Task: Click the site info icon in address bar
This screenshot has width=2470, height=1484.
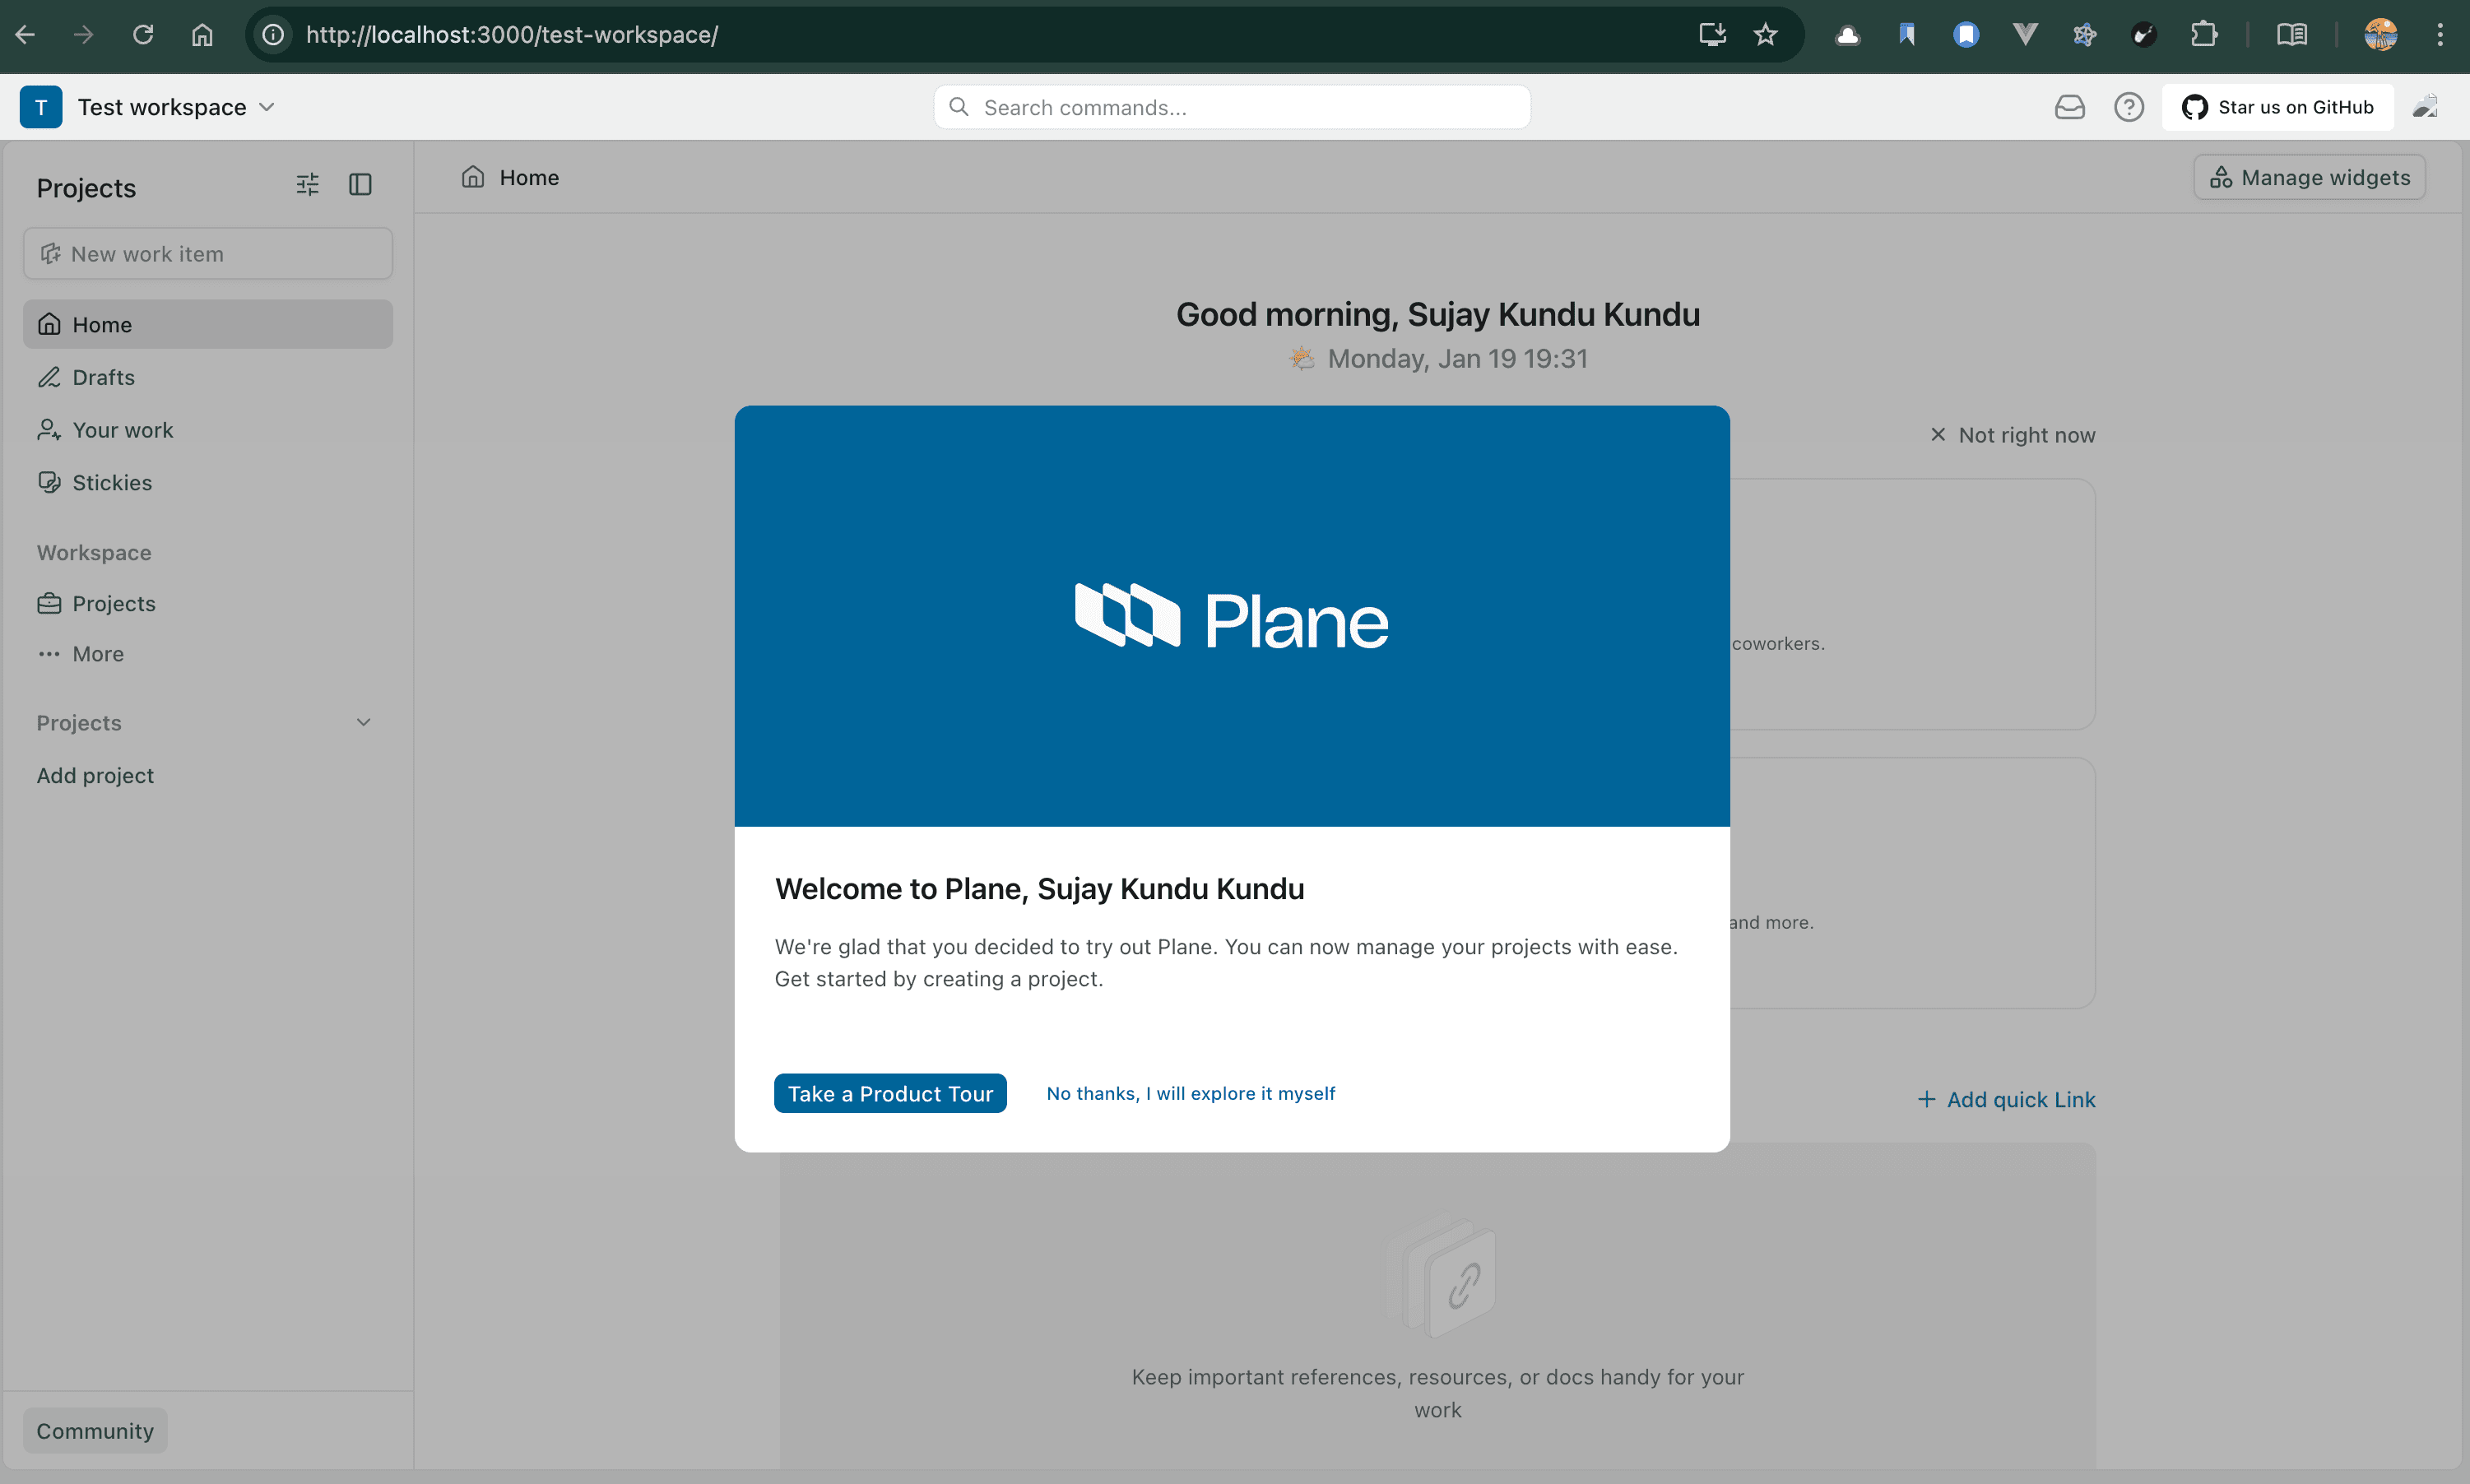Action: (273, 35)
